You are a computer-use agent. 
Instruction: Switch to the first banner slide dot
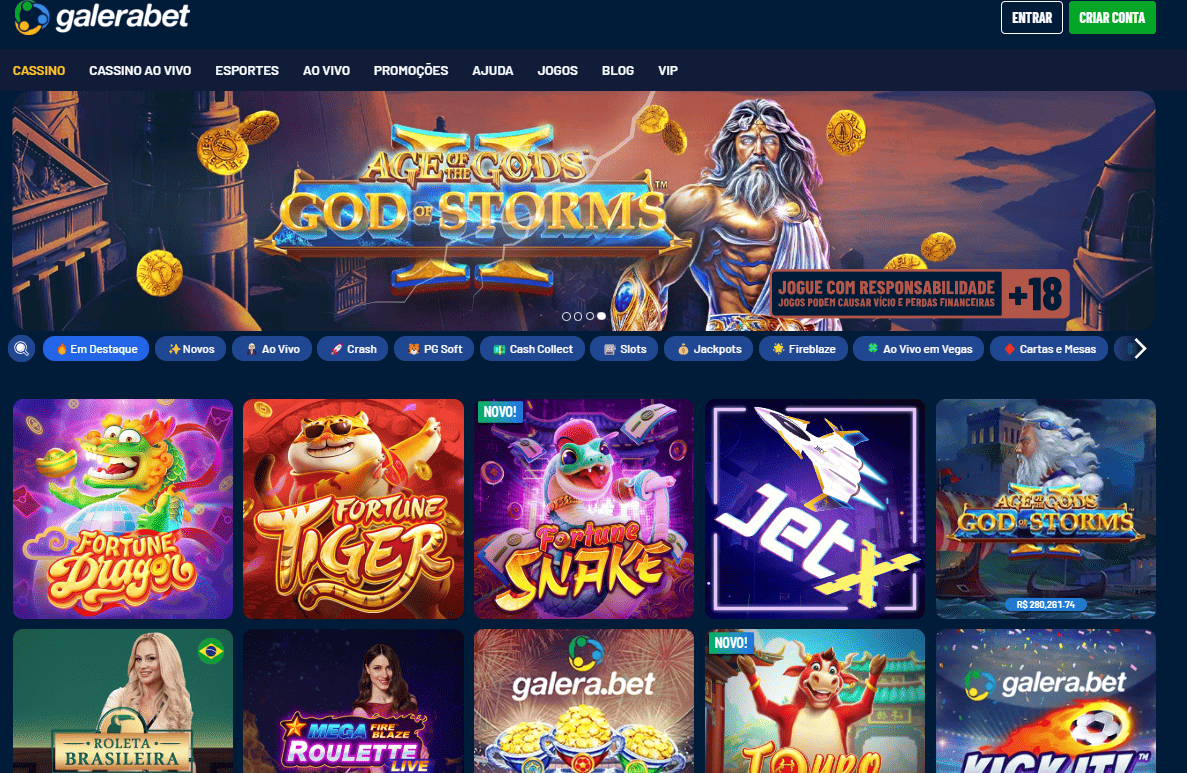click(x=566, y=316)
